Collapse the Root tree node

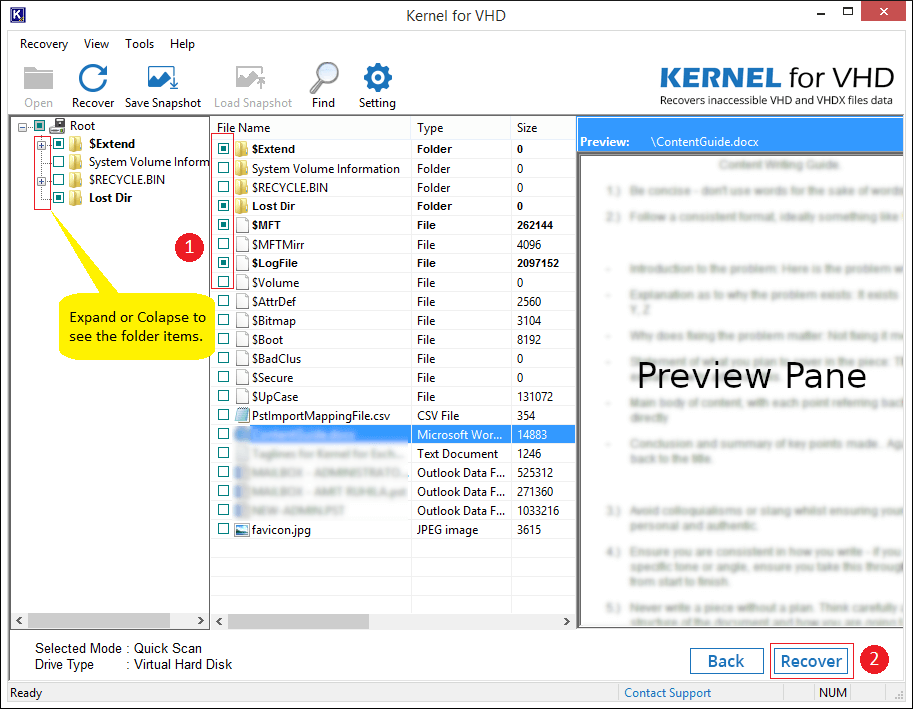pyautogui.click(x=22, y=126)
